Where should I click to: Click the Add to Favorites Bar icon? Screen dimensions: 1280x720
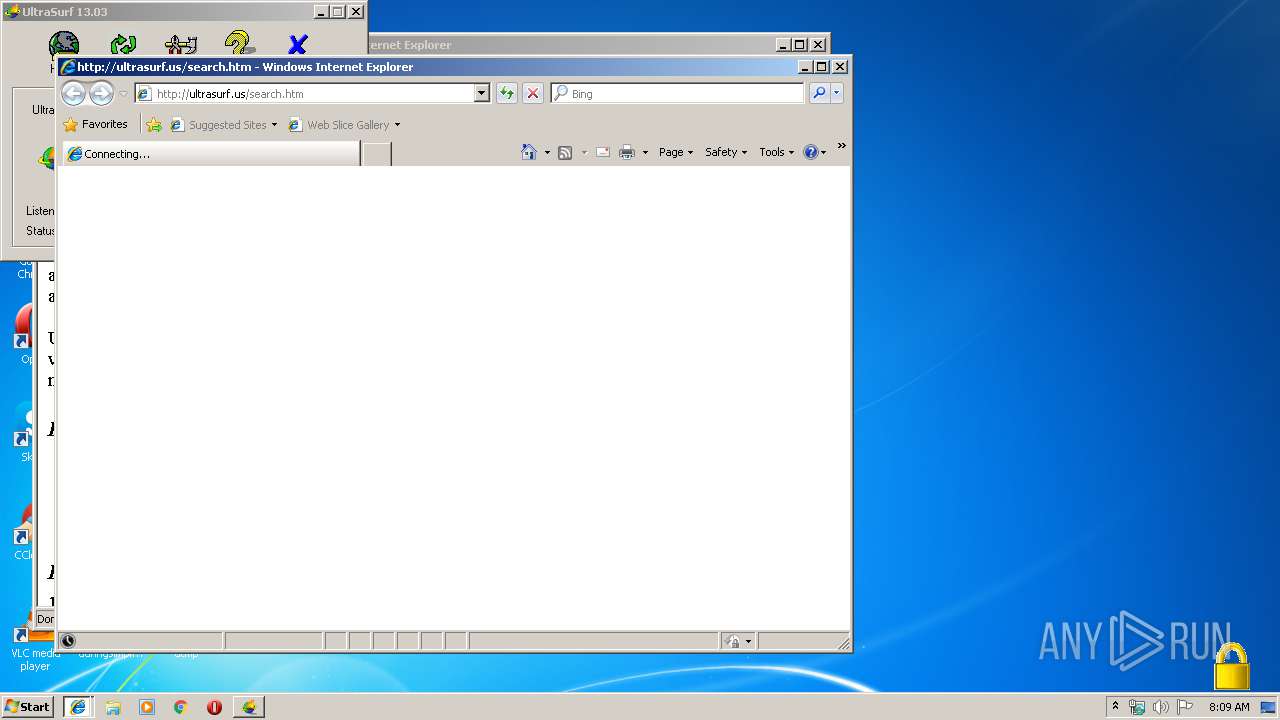coord(153,125)
